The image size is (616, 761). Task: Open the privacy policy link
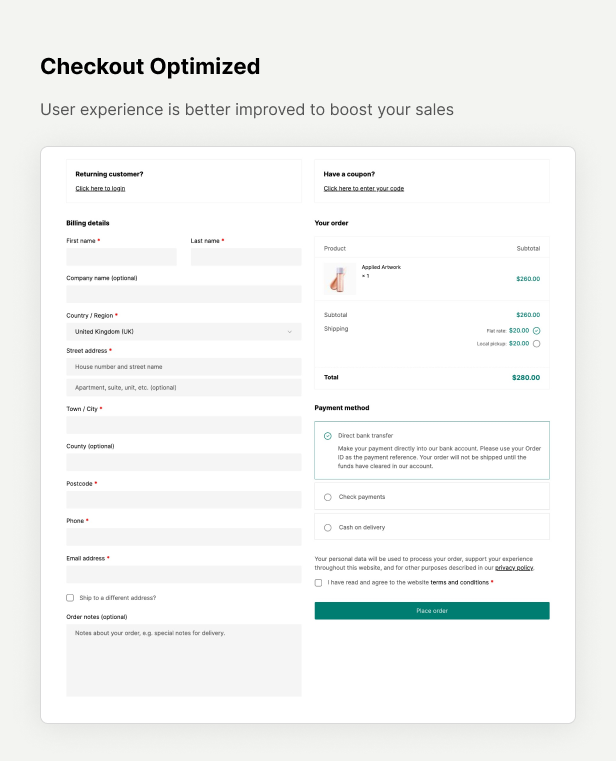pyautogui.click(x=514, y=567)
